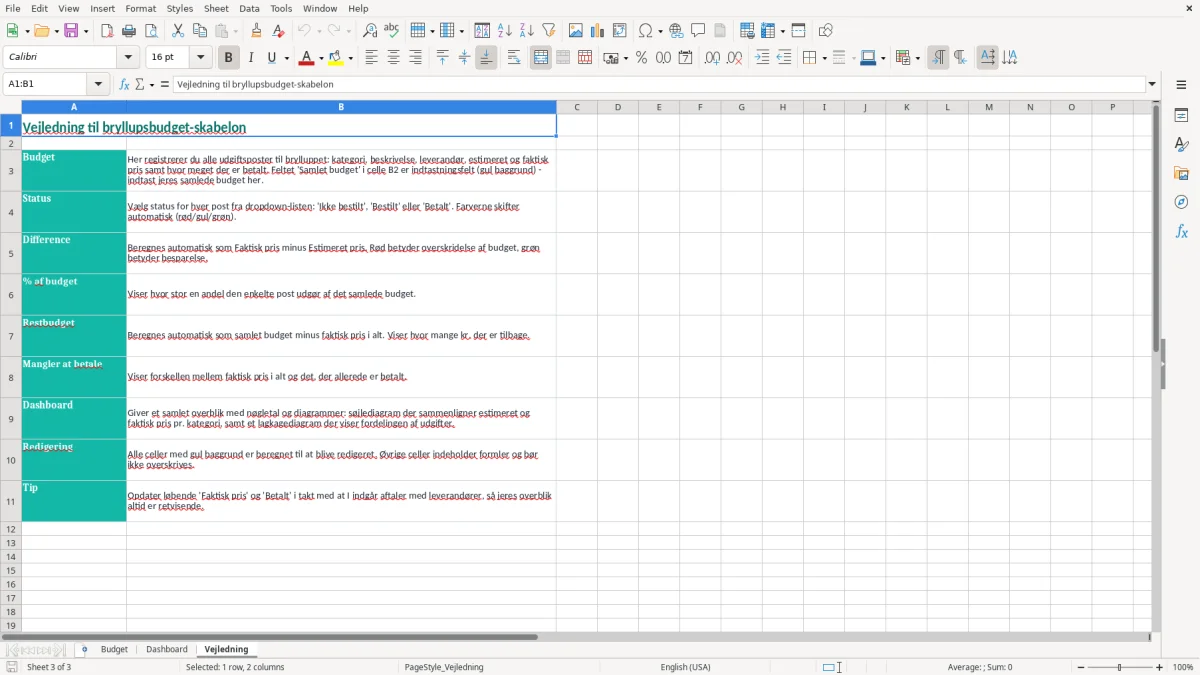Select row 12 header

pyautogui.click(x=11, y=529)
